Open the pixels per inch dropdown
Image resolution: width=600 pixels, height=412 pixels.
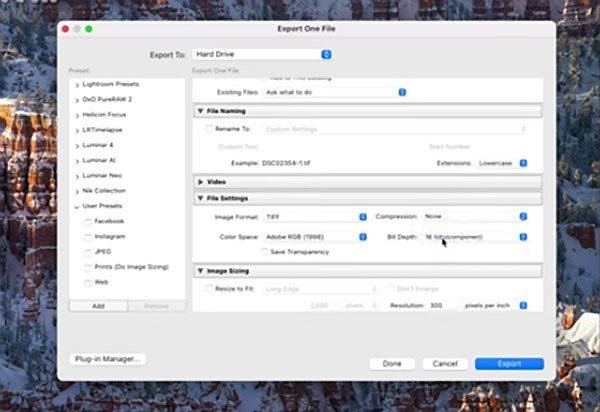[495, 305]
